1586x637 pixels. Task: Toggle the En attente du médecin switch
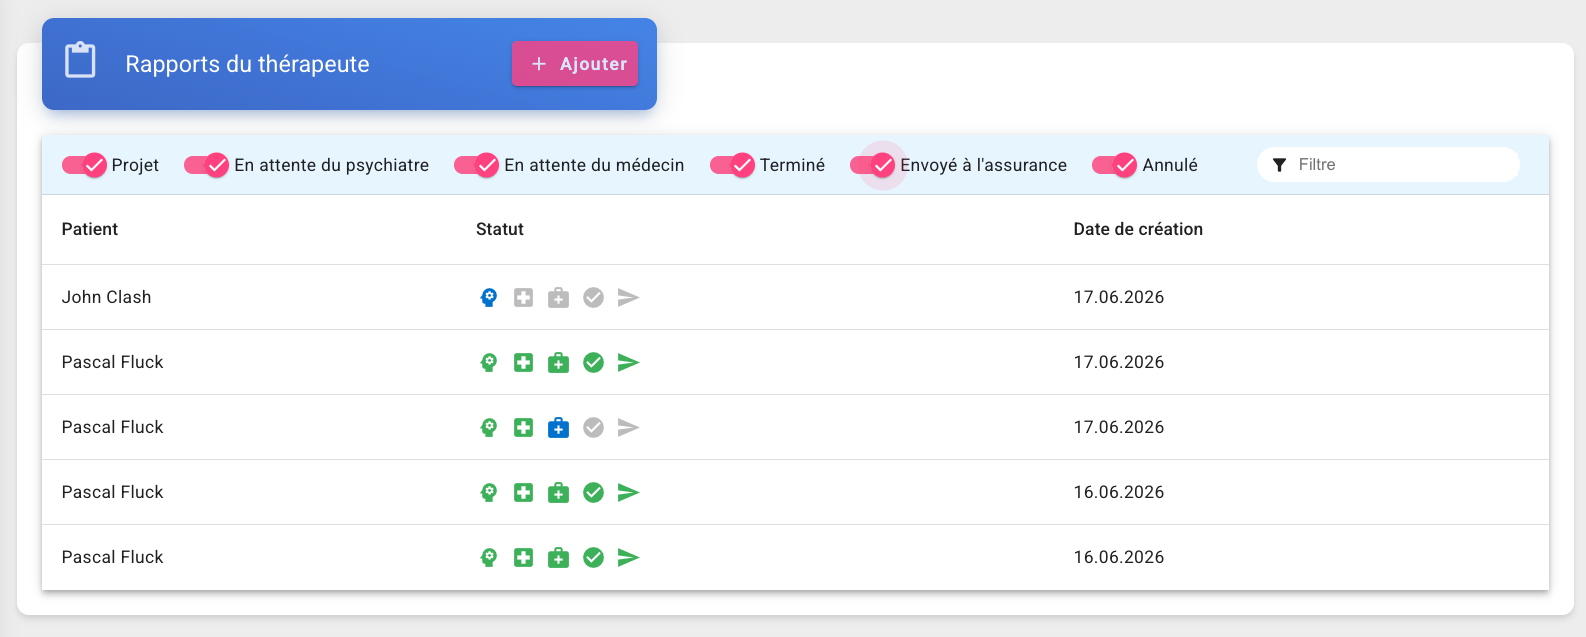[x=476, y=165]
